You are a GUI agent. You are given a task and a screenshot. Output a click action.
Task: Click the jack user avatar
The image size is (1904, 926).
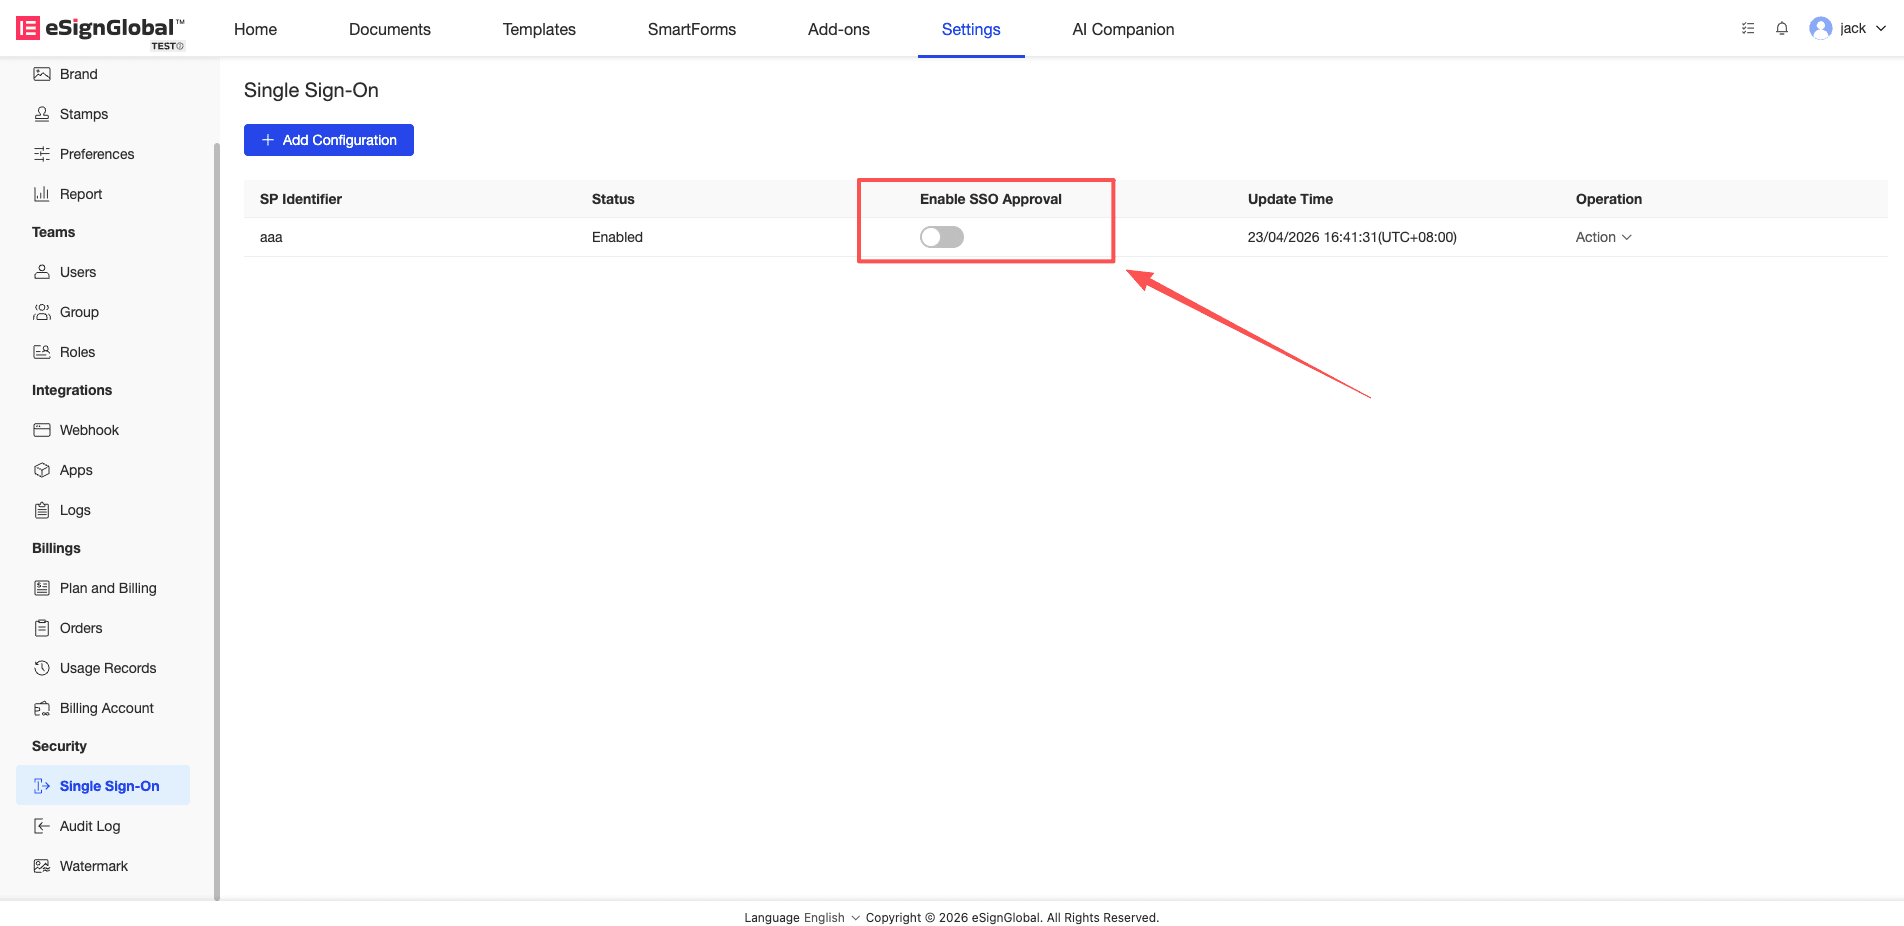point(1820,28)
